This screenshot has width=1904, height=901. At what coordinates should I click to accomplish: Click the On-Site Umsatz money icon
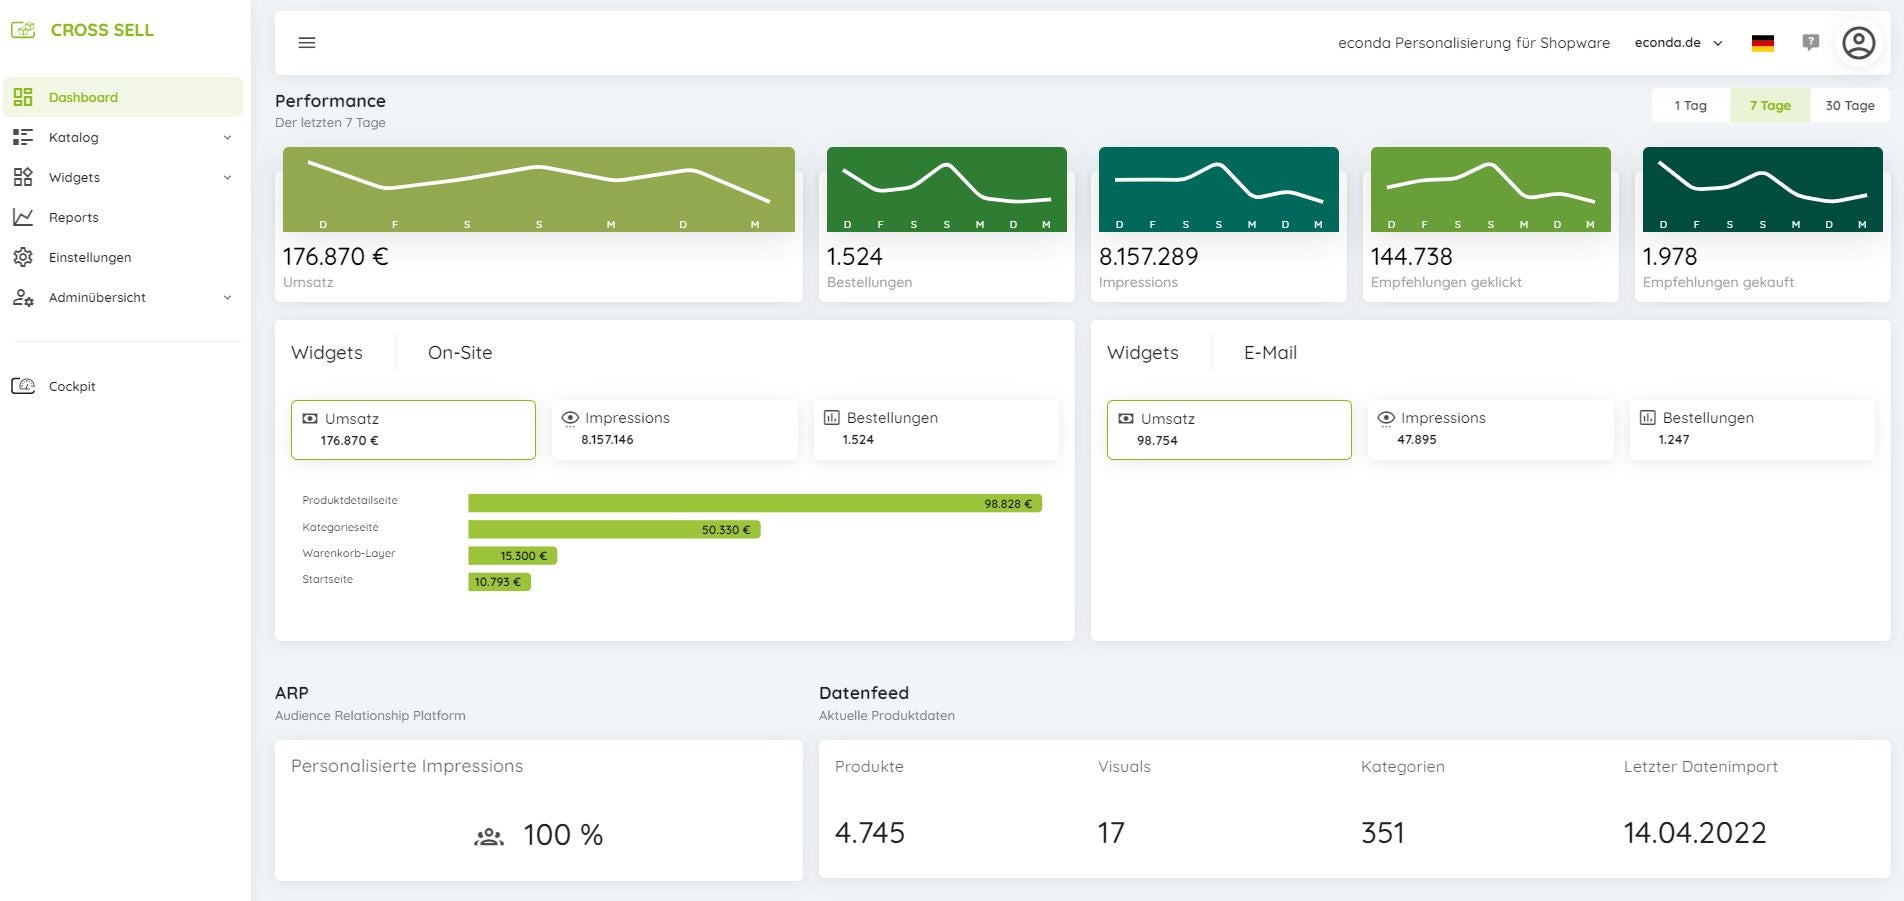click(x=310, y=419)
